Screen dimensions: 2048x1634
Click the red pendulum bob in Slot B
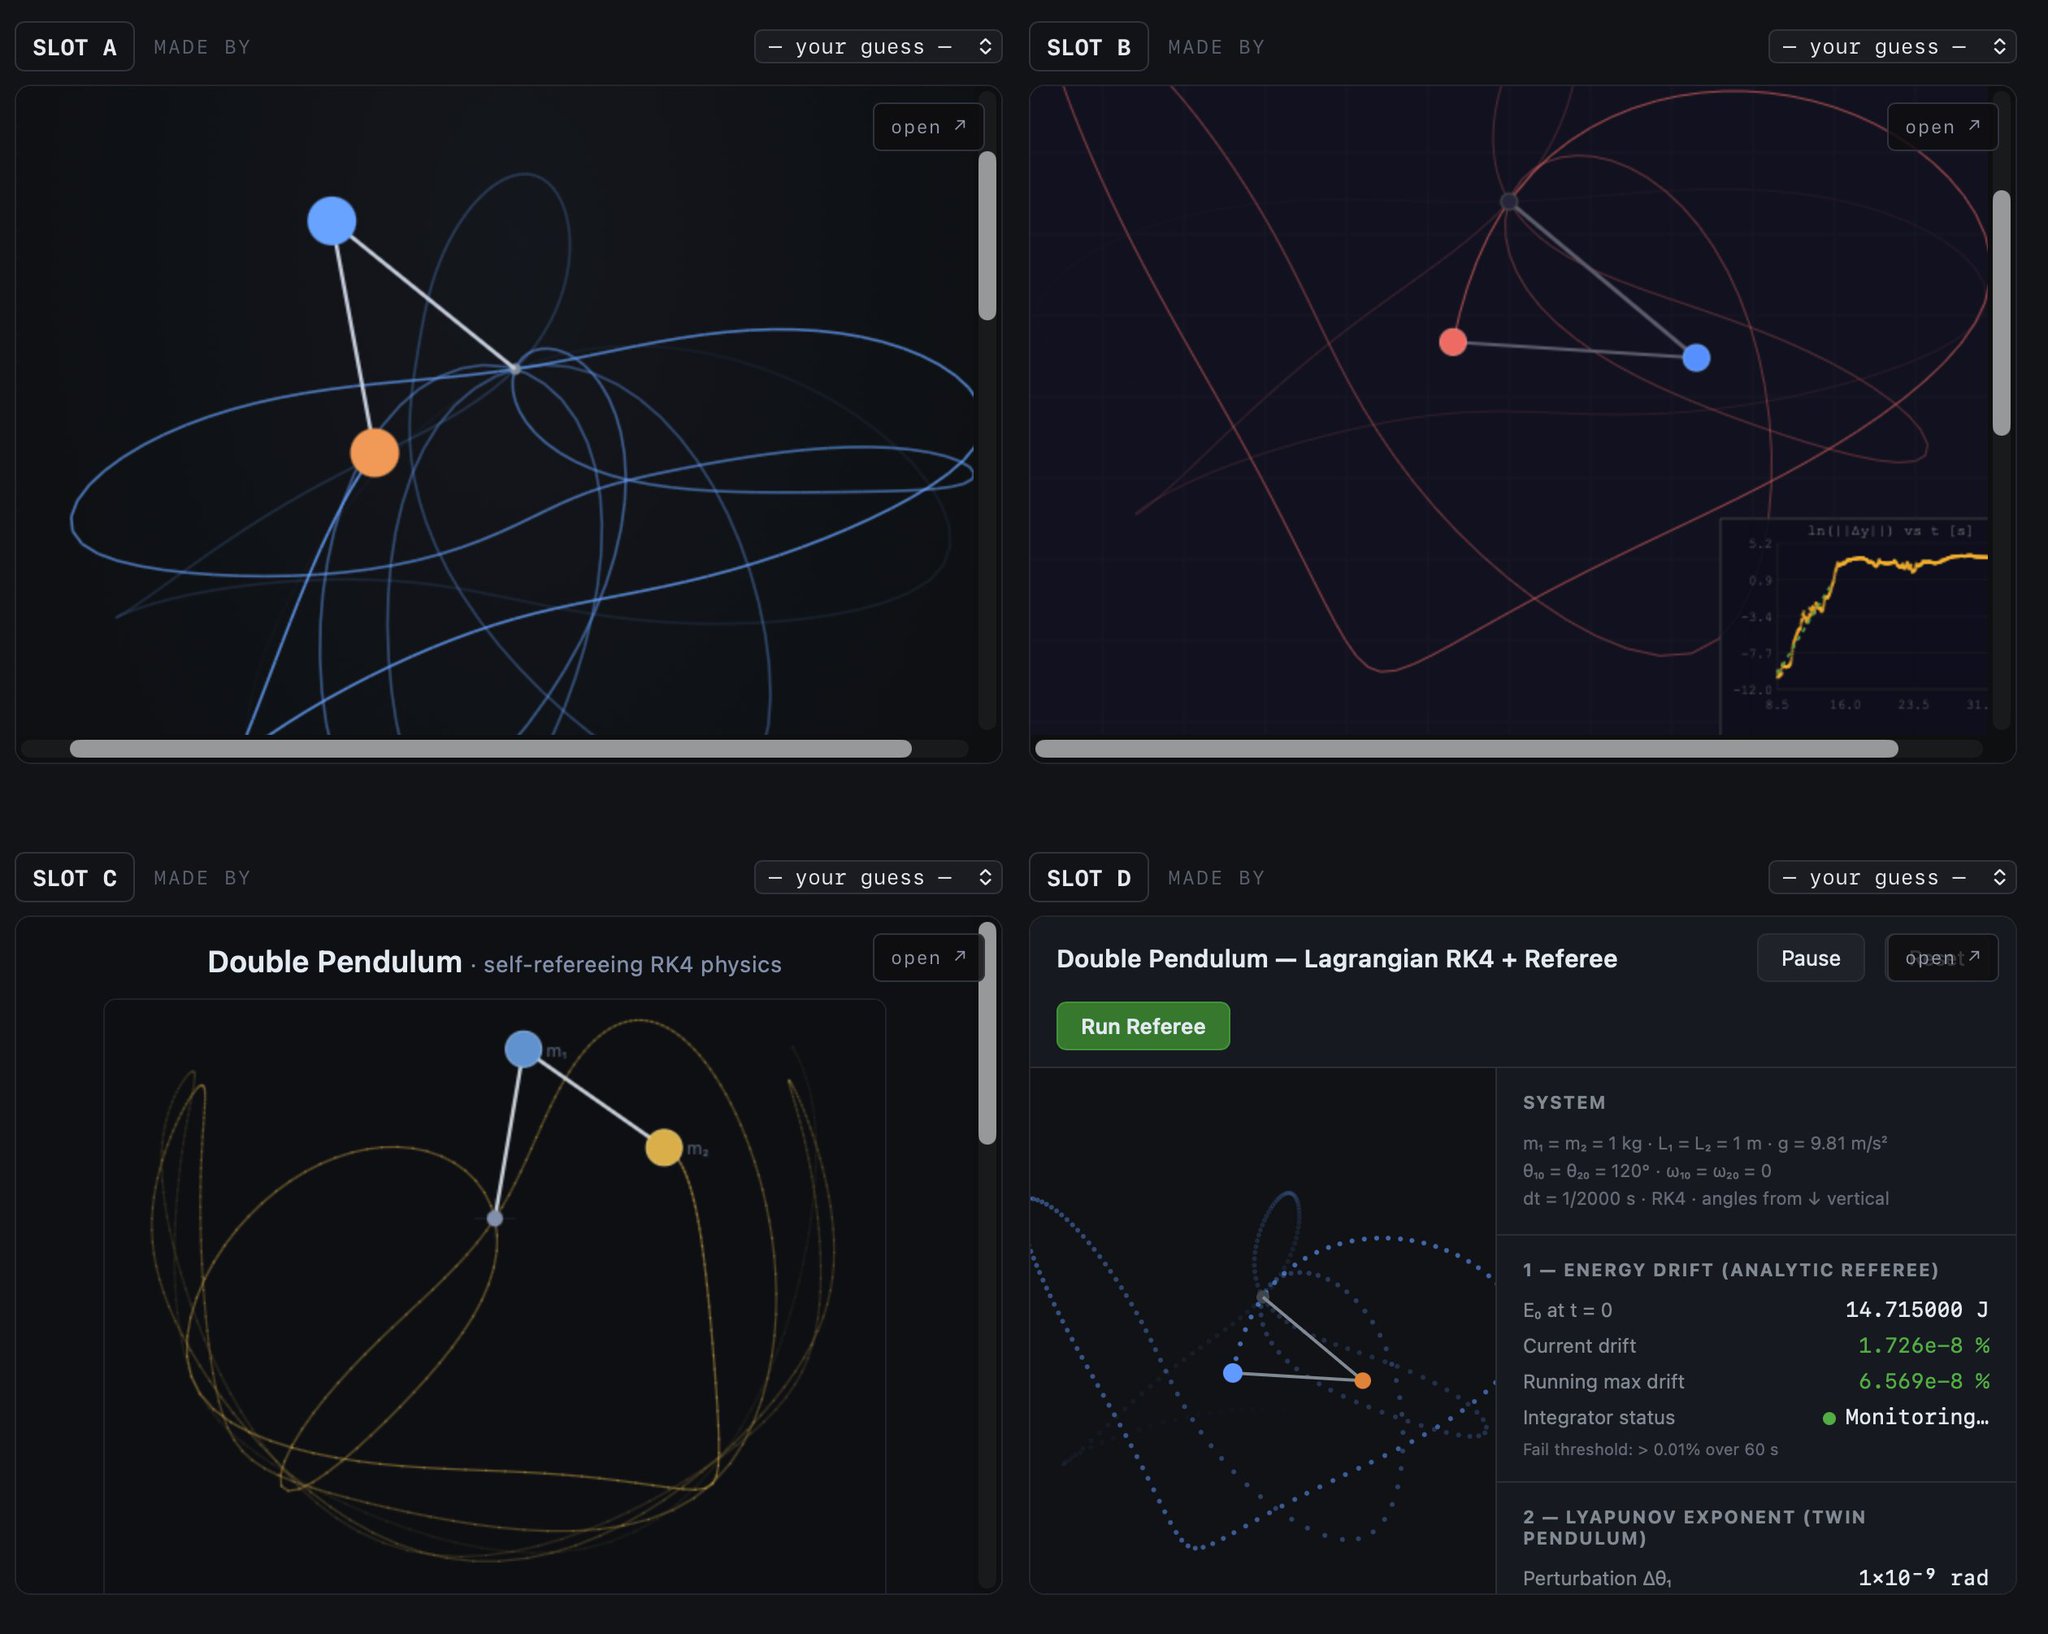pyautogui.click(x=1453, y=342)
